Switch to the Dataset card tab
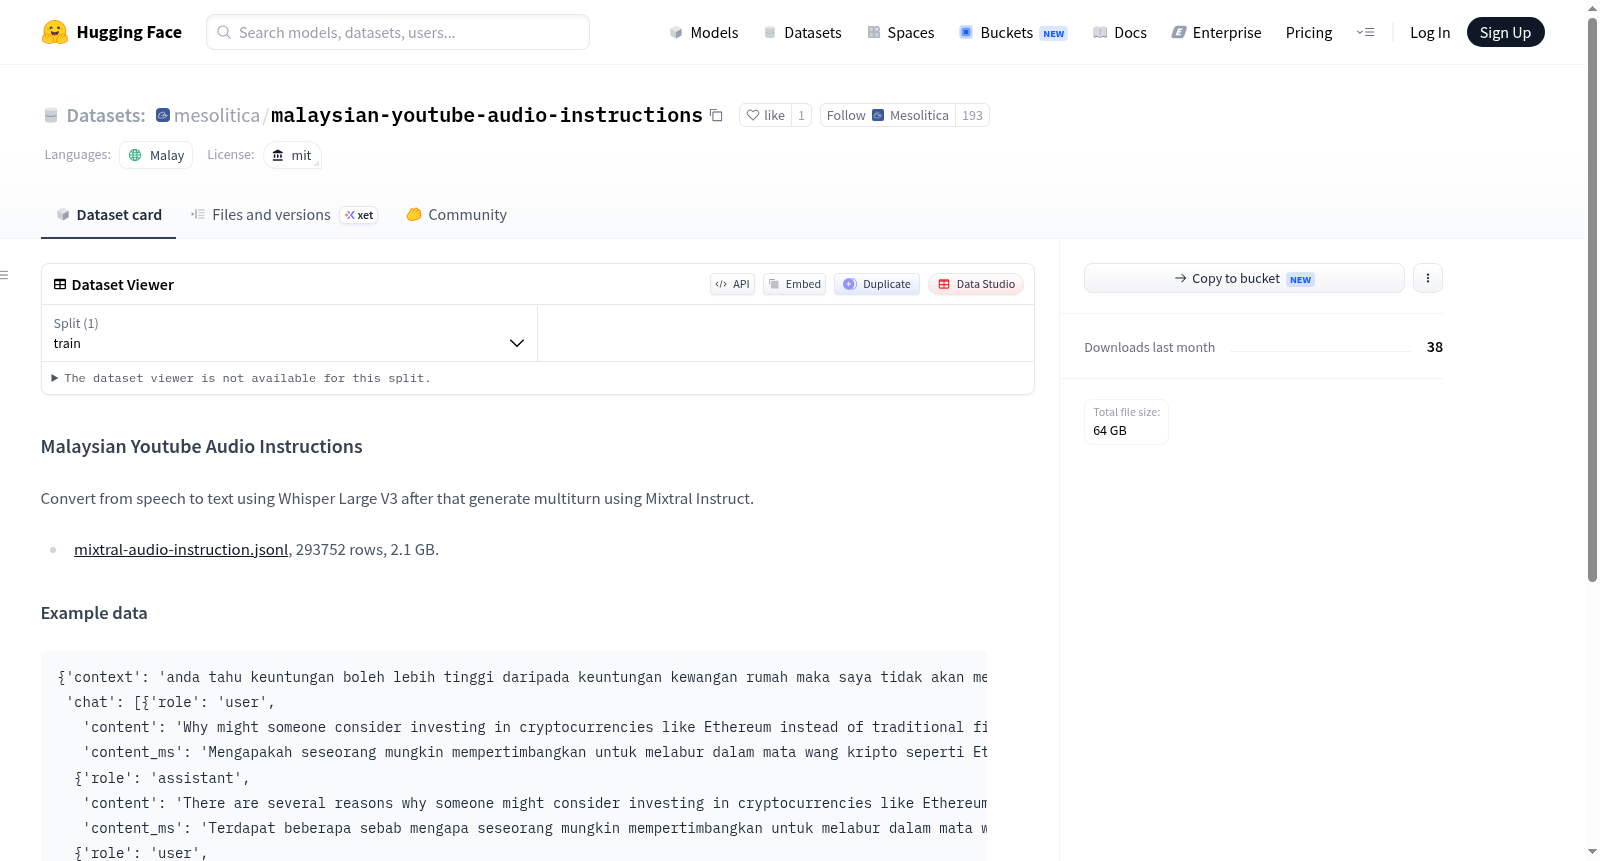This screenshot has height=861, width=1600. (108, 215)
